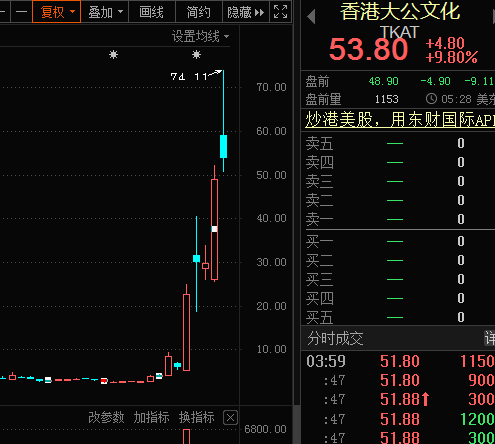This screenshot has height=444, width=495.
Task: Click 加指标 to add an indicator
Action: pos(151,417)
